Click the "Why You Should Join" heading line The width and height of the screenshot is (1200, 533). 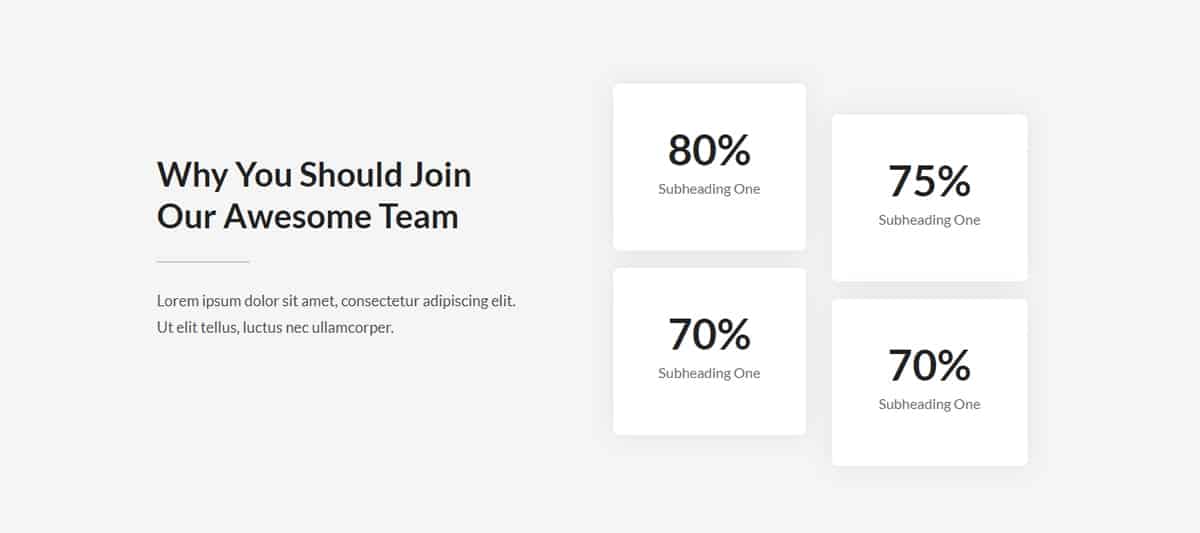[x=314, y=174]
